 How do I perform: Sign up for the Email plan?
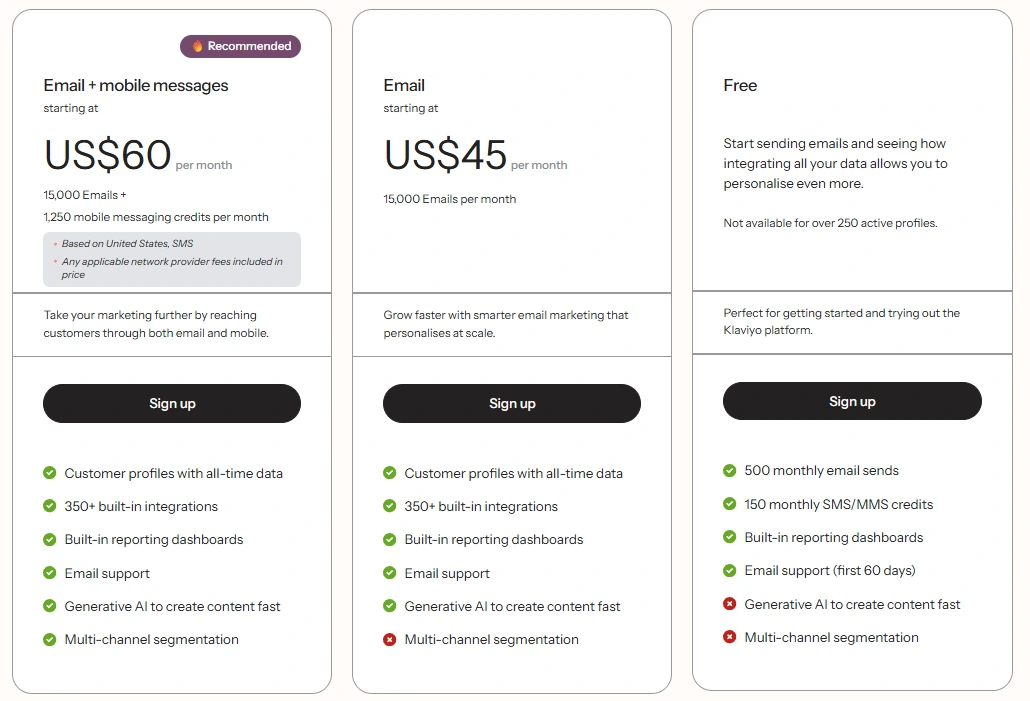(511, 403)
